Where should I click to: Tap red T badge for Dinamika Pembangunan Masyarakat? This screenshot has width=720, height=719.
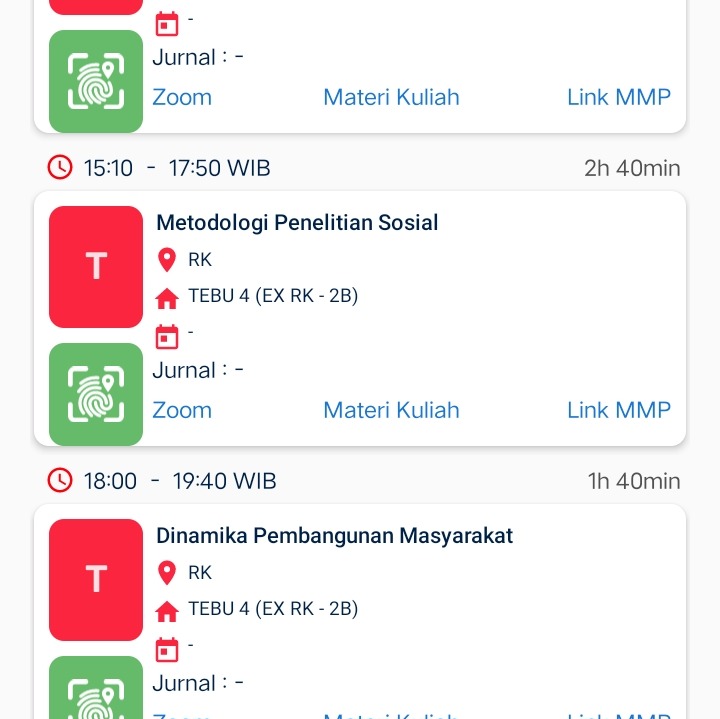[x=96, y=580]
